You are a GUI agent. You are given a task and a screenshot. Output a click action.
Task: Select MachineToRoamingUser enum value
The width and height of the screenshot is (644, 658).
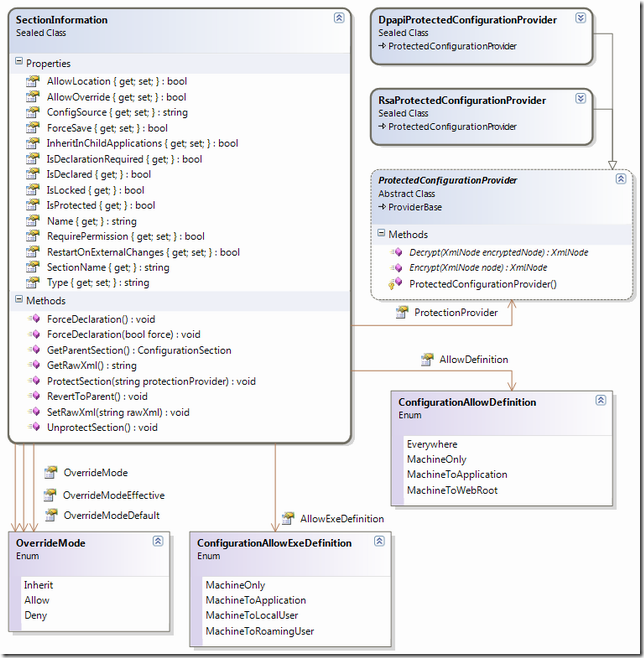point(260,631)
